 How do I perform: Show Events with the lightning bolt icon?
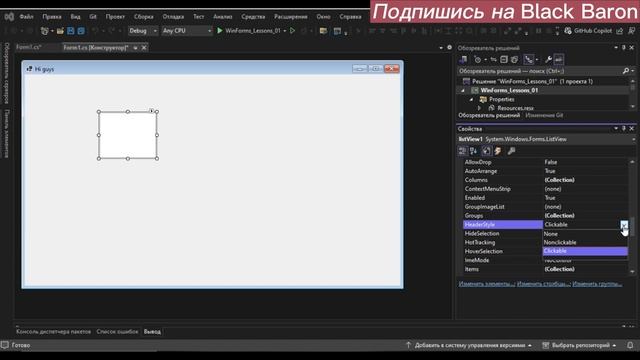498,151
